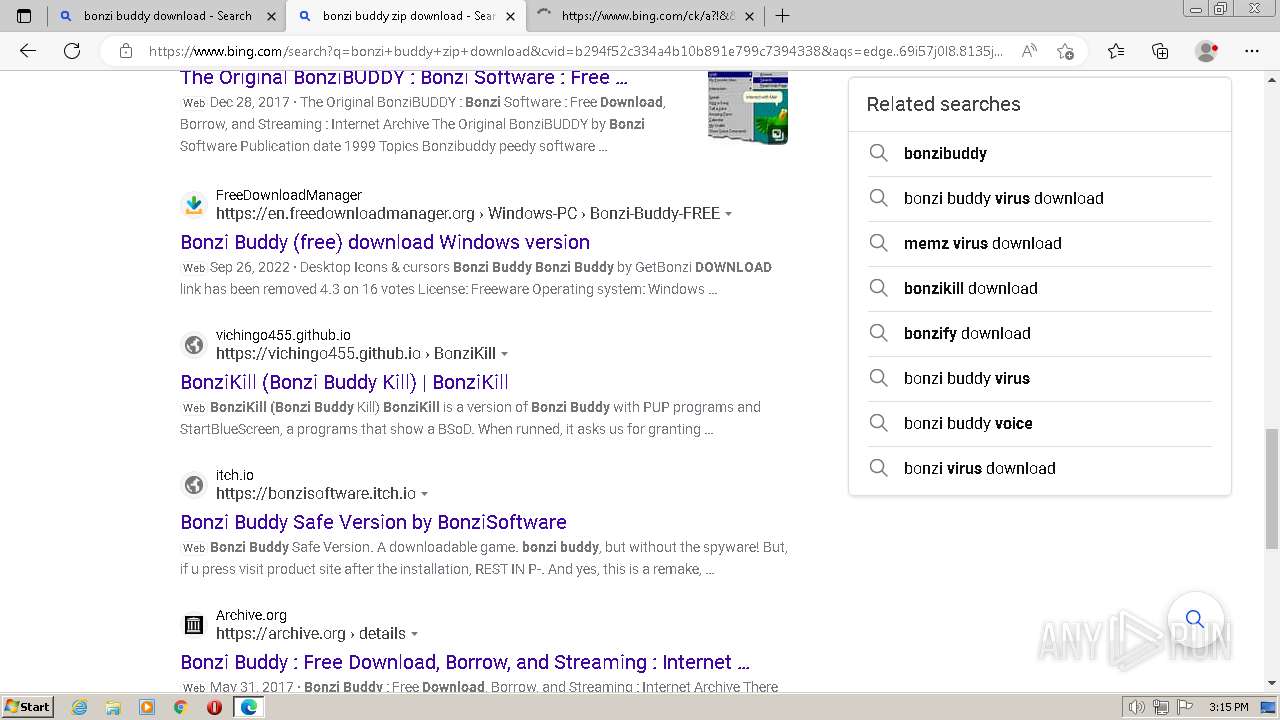
Task: Expand freedownloadmanager.org URL dropdown arrow
Action: (x=728, y=214)
